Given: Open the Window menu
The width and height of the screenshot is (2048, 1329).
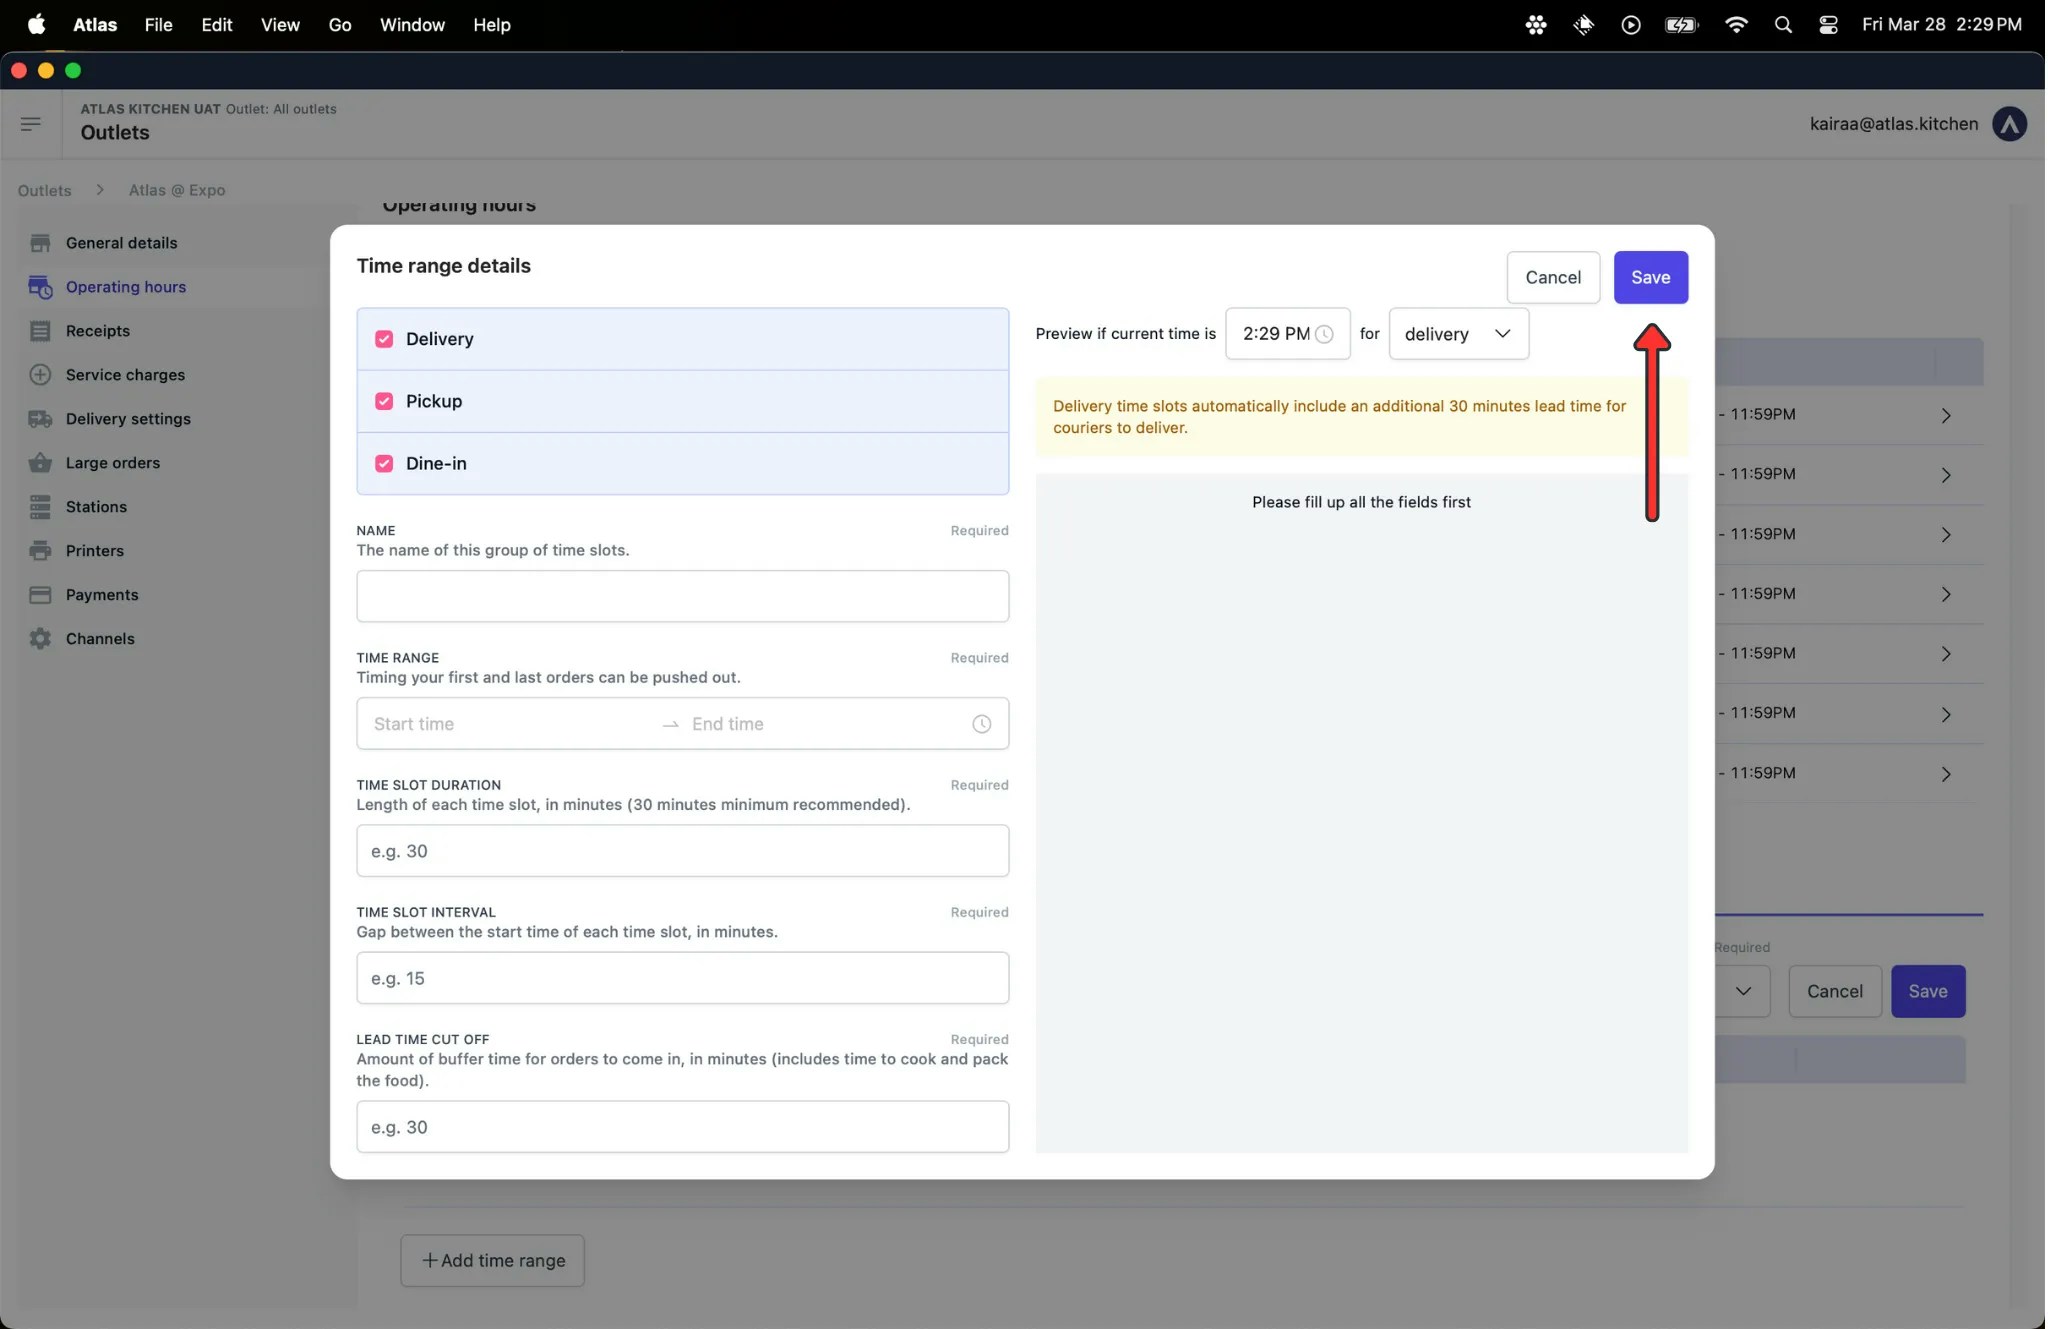Looking at the screenshot, I should [x=412, y=25].
